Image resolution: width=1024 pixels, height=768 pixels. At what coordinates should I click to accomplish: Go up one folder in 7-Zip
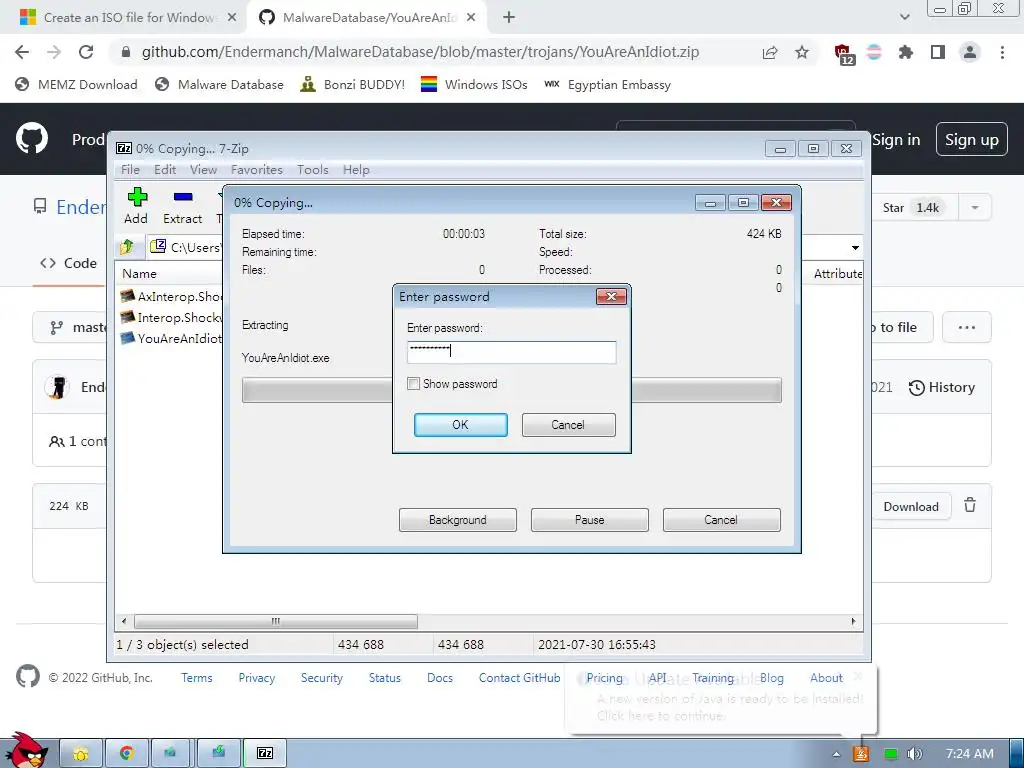click(127, 247)
